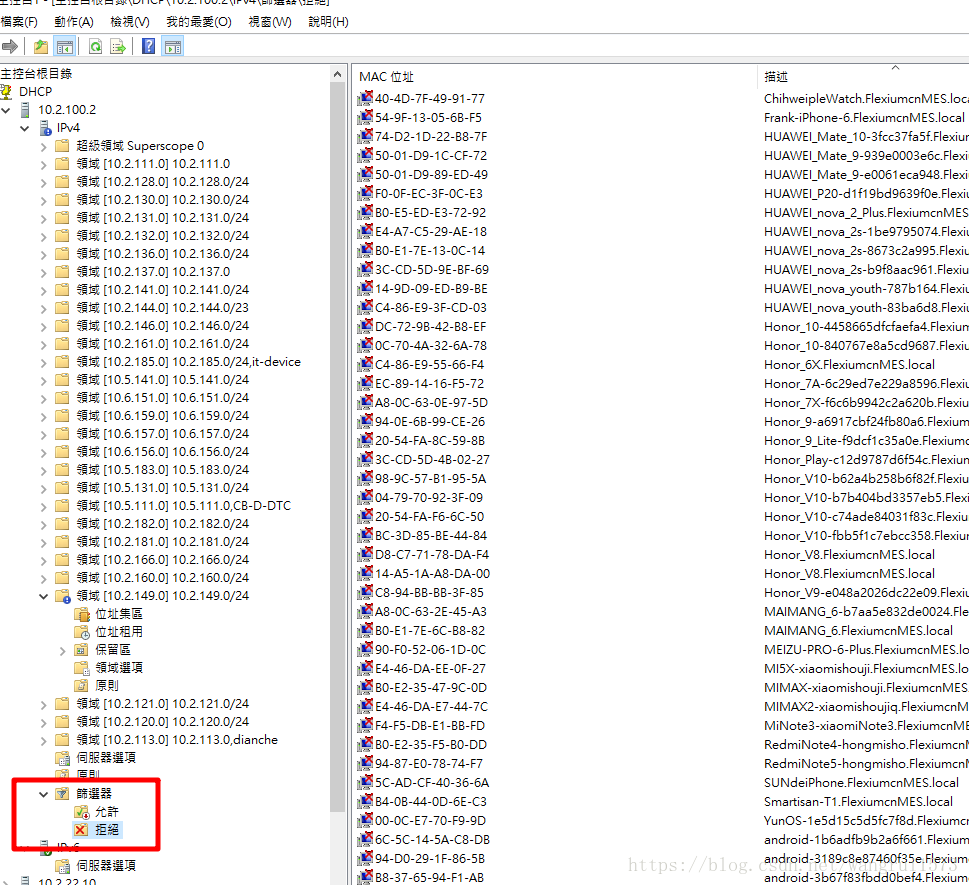Image resolution: width=969 pixels, height=885 pixels.
Task: Click the Superscope 0 folder icon
Action: point(62,146)
